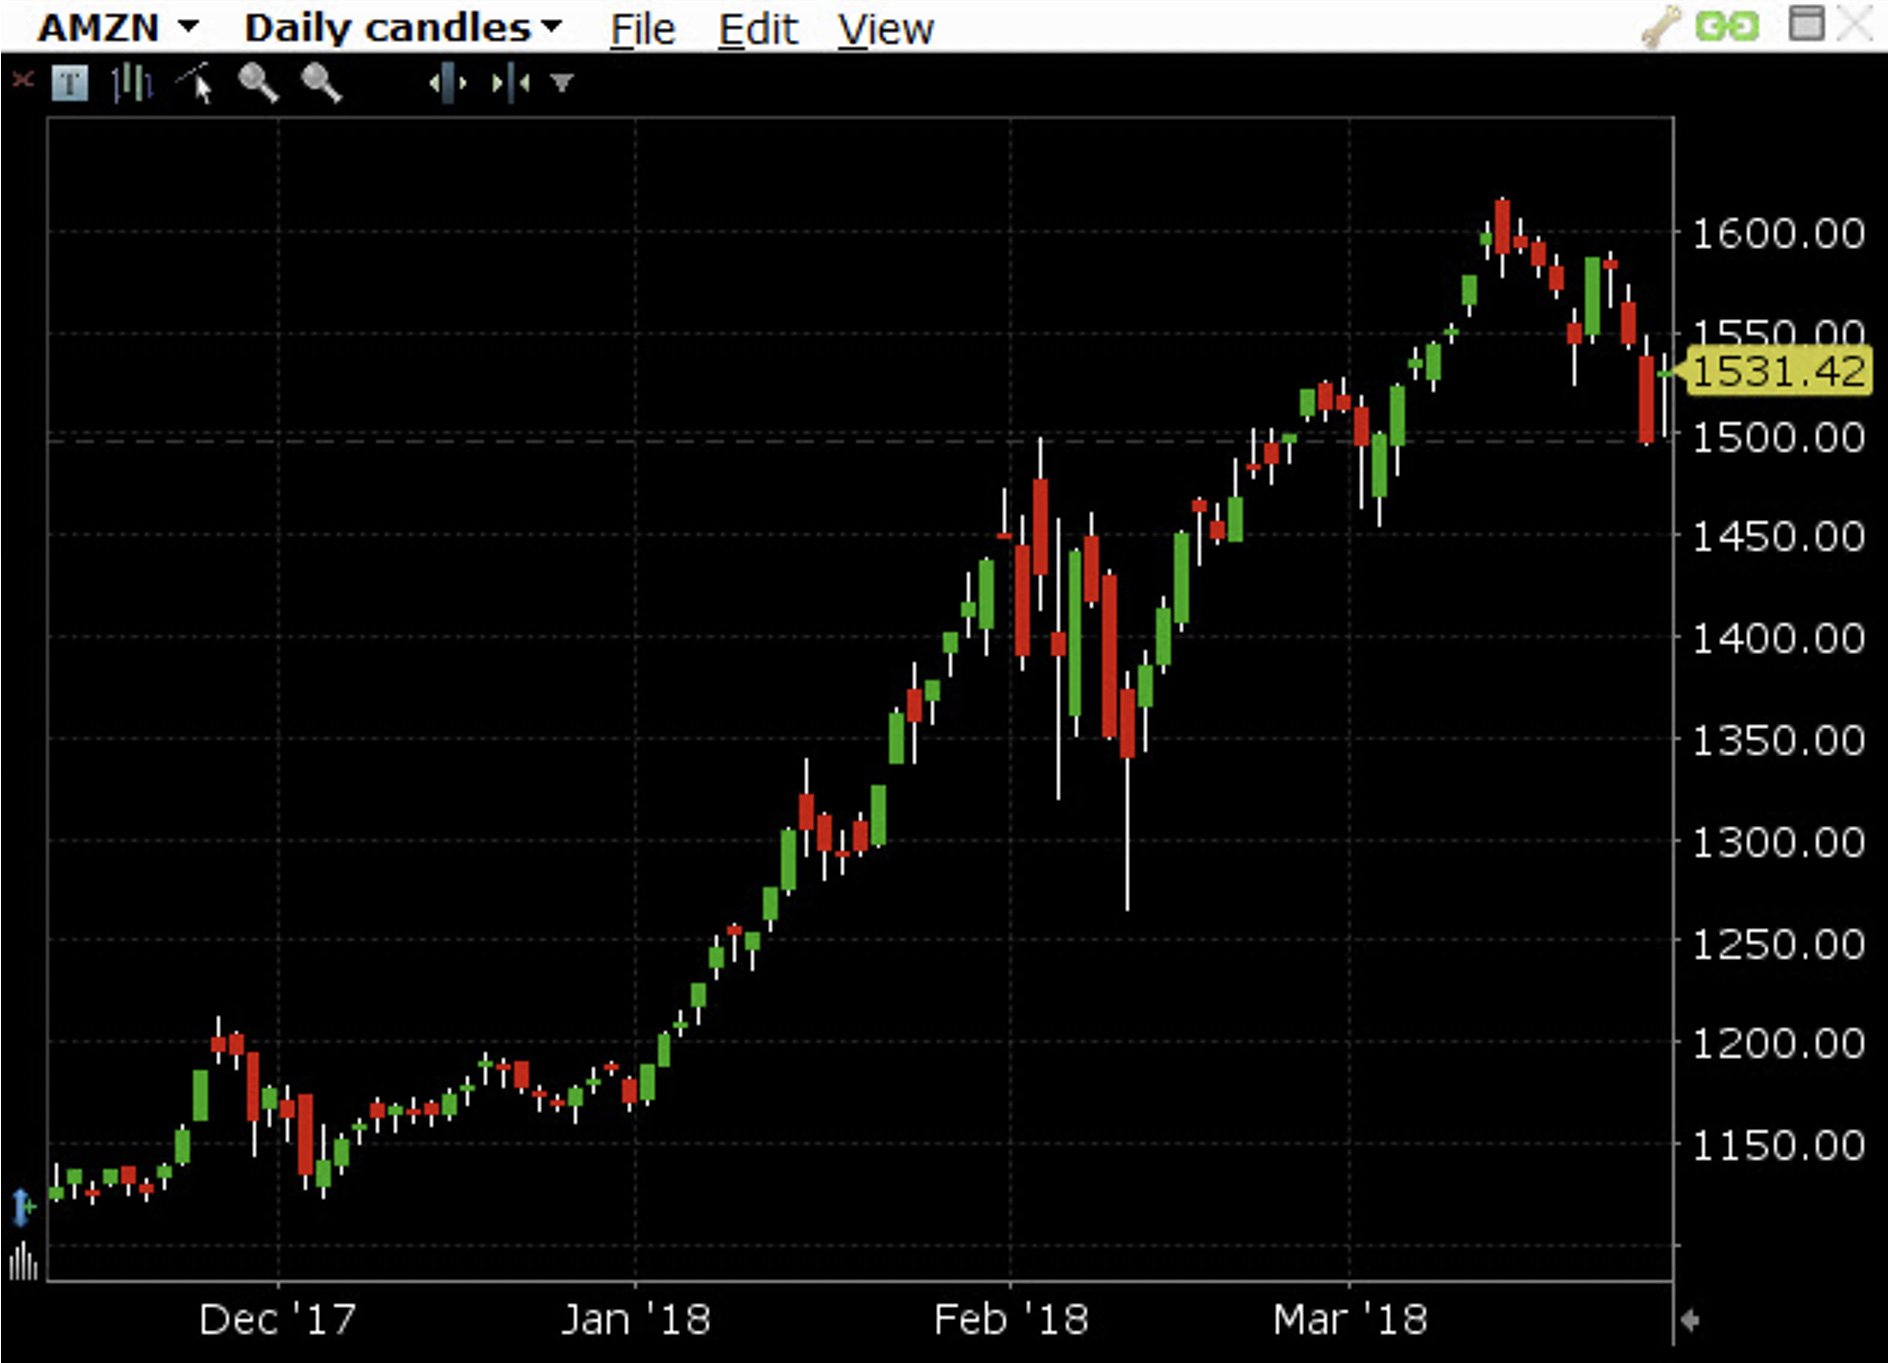Image resolution: width=1888 pixels, height=1363 pixels.
Task: Click the yellow 1531.42 current price label
Action: [1778, 372]
